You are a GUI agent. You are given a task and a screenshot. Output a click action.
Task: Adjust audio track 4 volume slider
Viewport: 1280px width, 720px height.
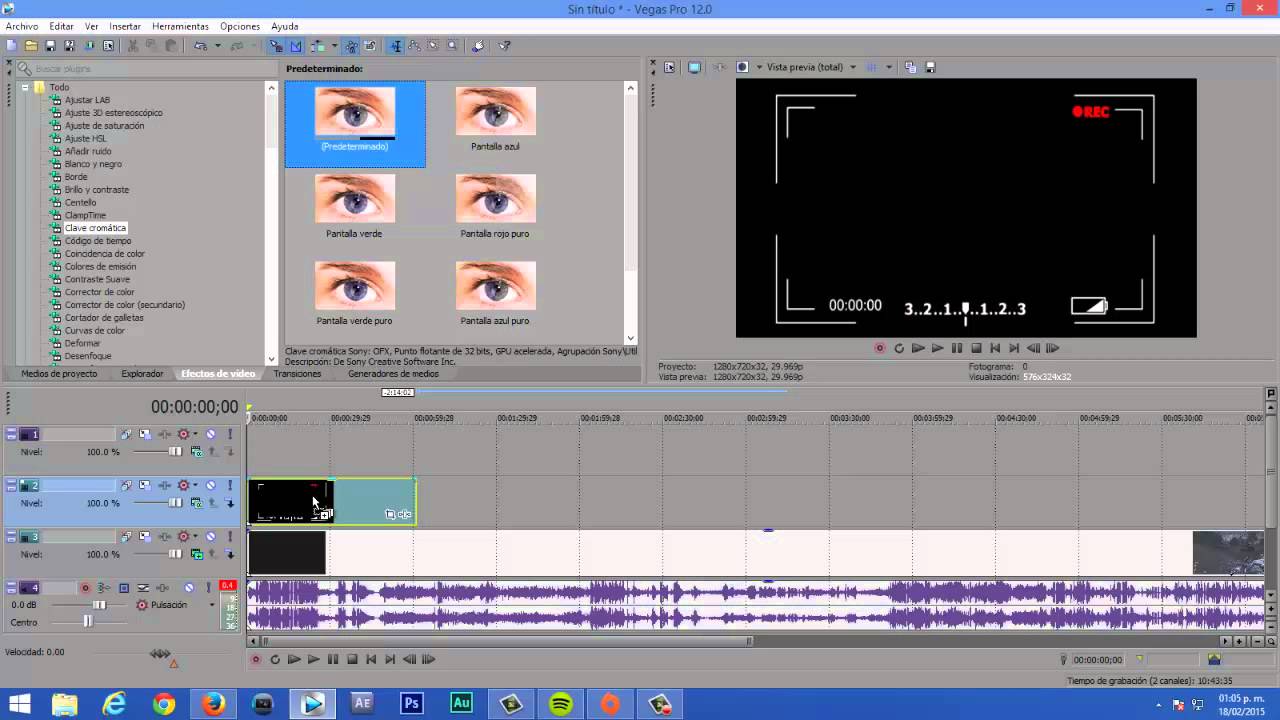pyautogui.click(x=99, y=605)
